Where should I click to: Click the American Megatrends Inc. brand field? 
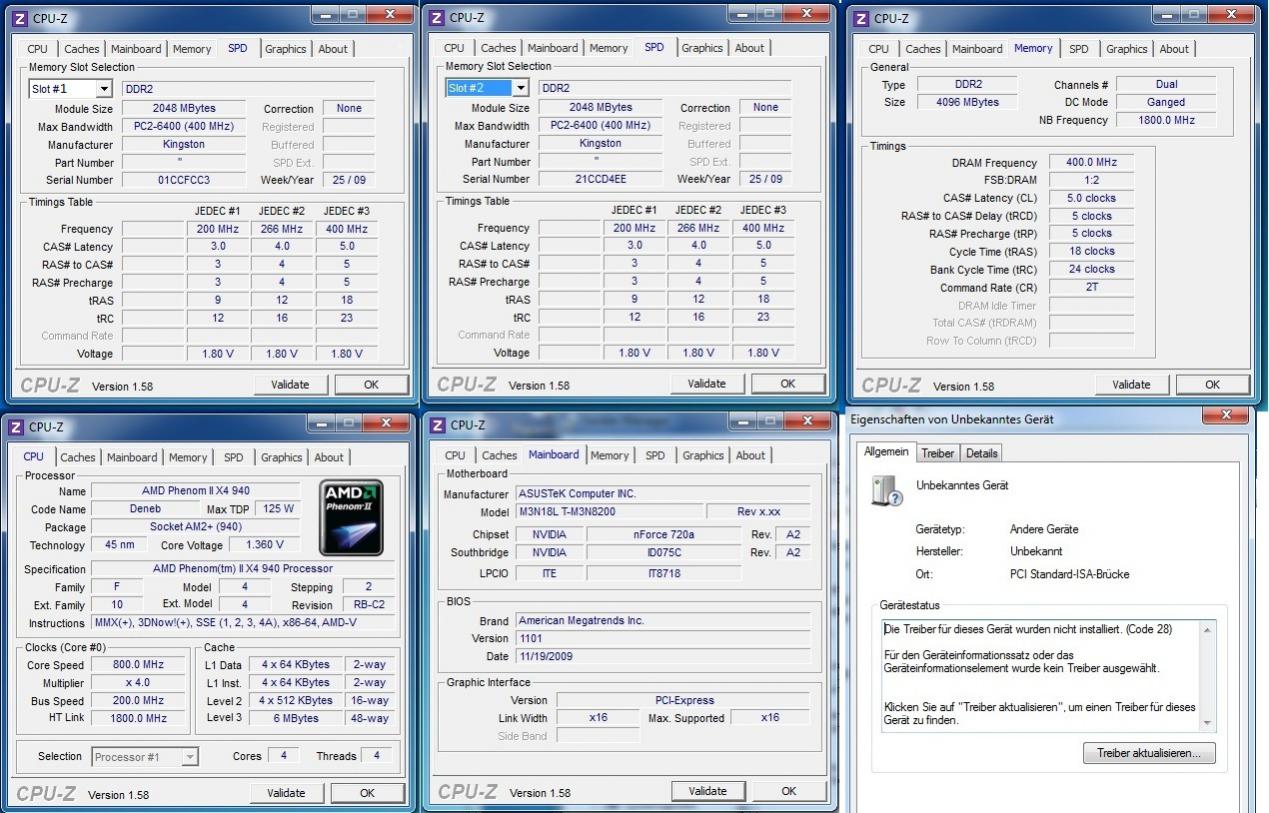tap(662, 620)
